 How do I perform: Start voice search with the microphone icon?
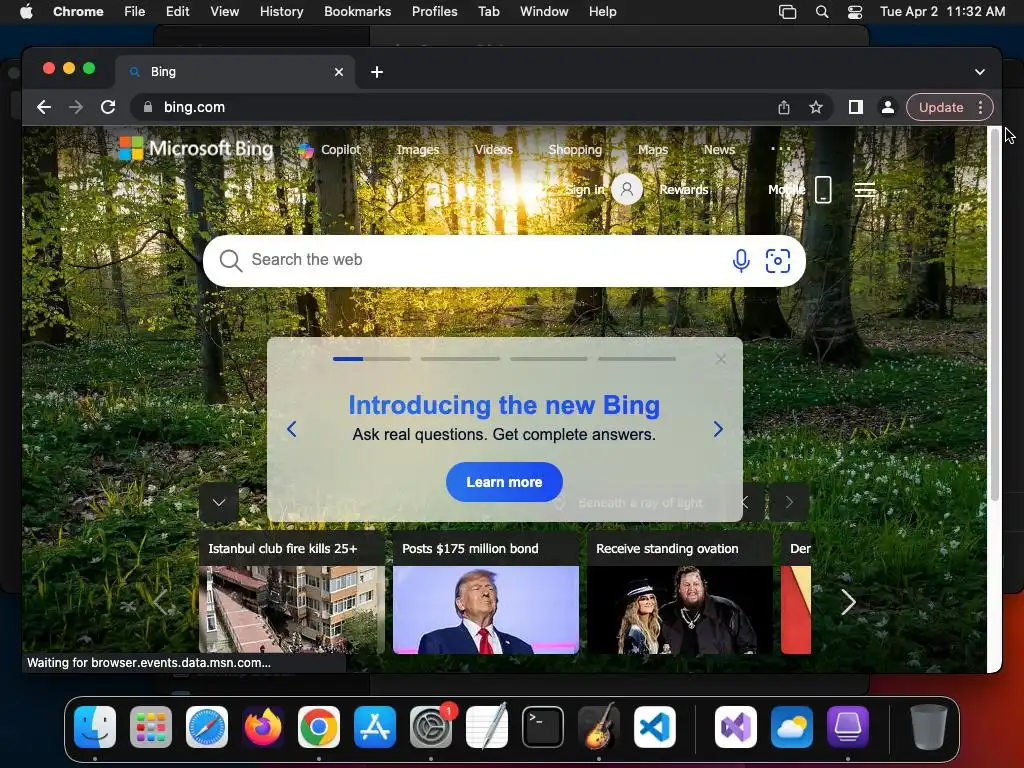click(x=741, y=261)
